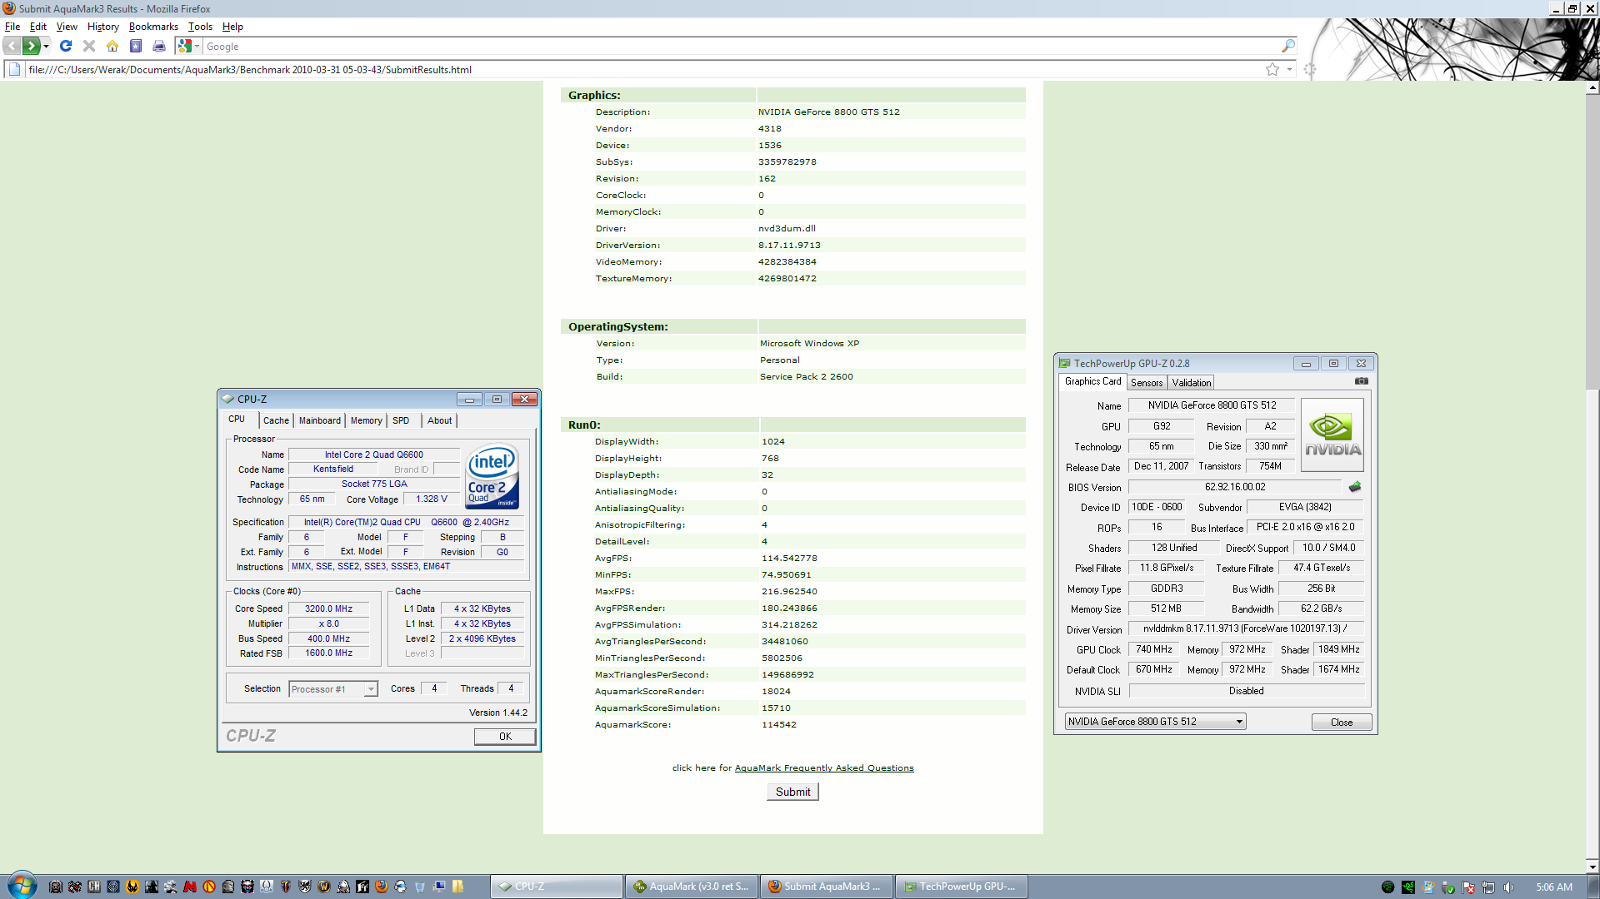Open the Sensors tab in GPU-Z
The width and height of the screenshot is (1600, 899).
1147,383
